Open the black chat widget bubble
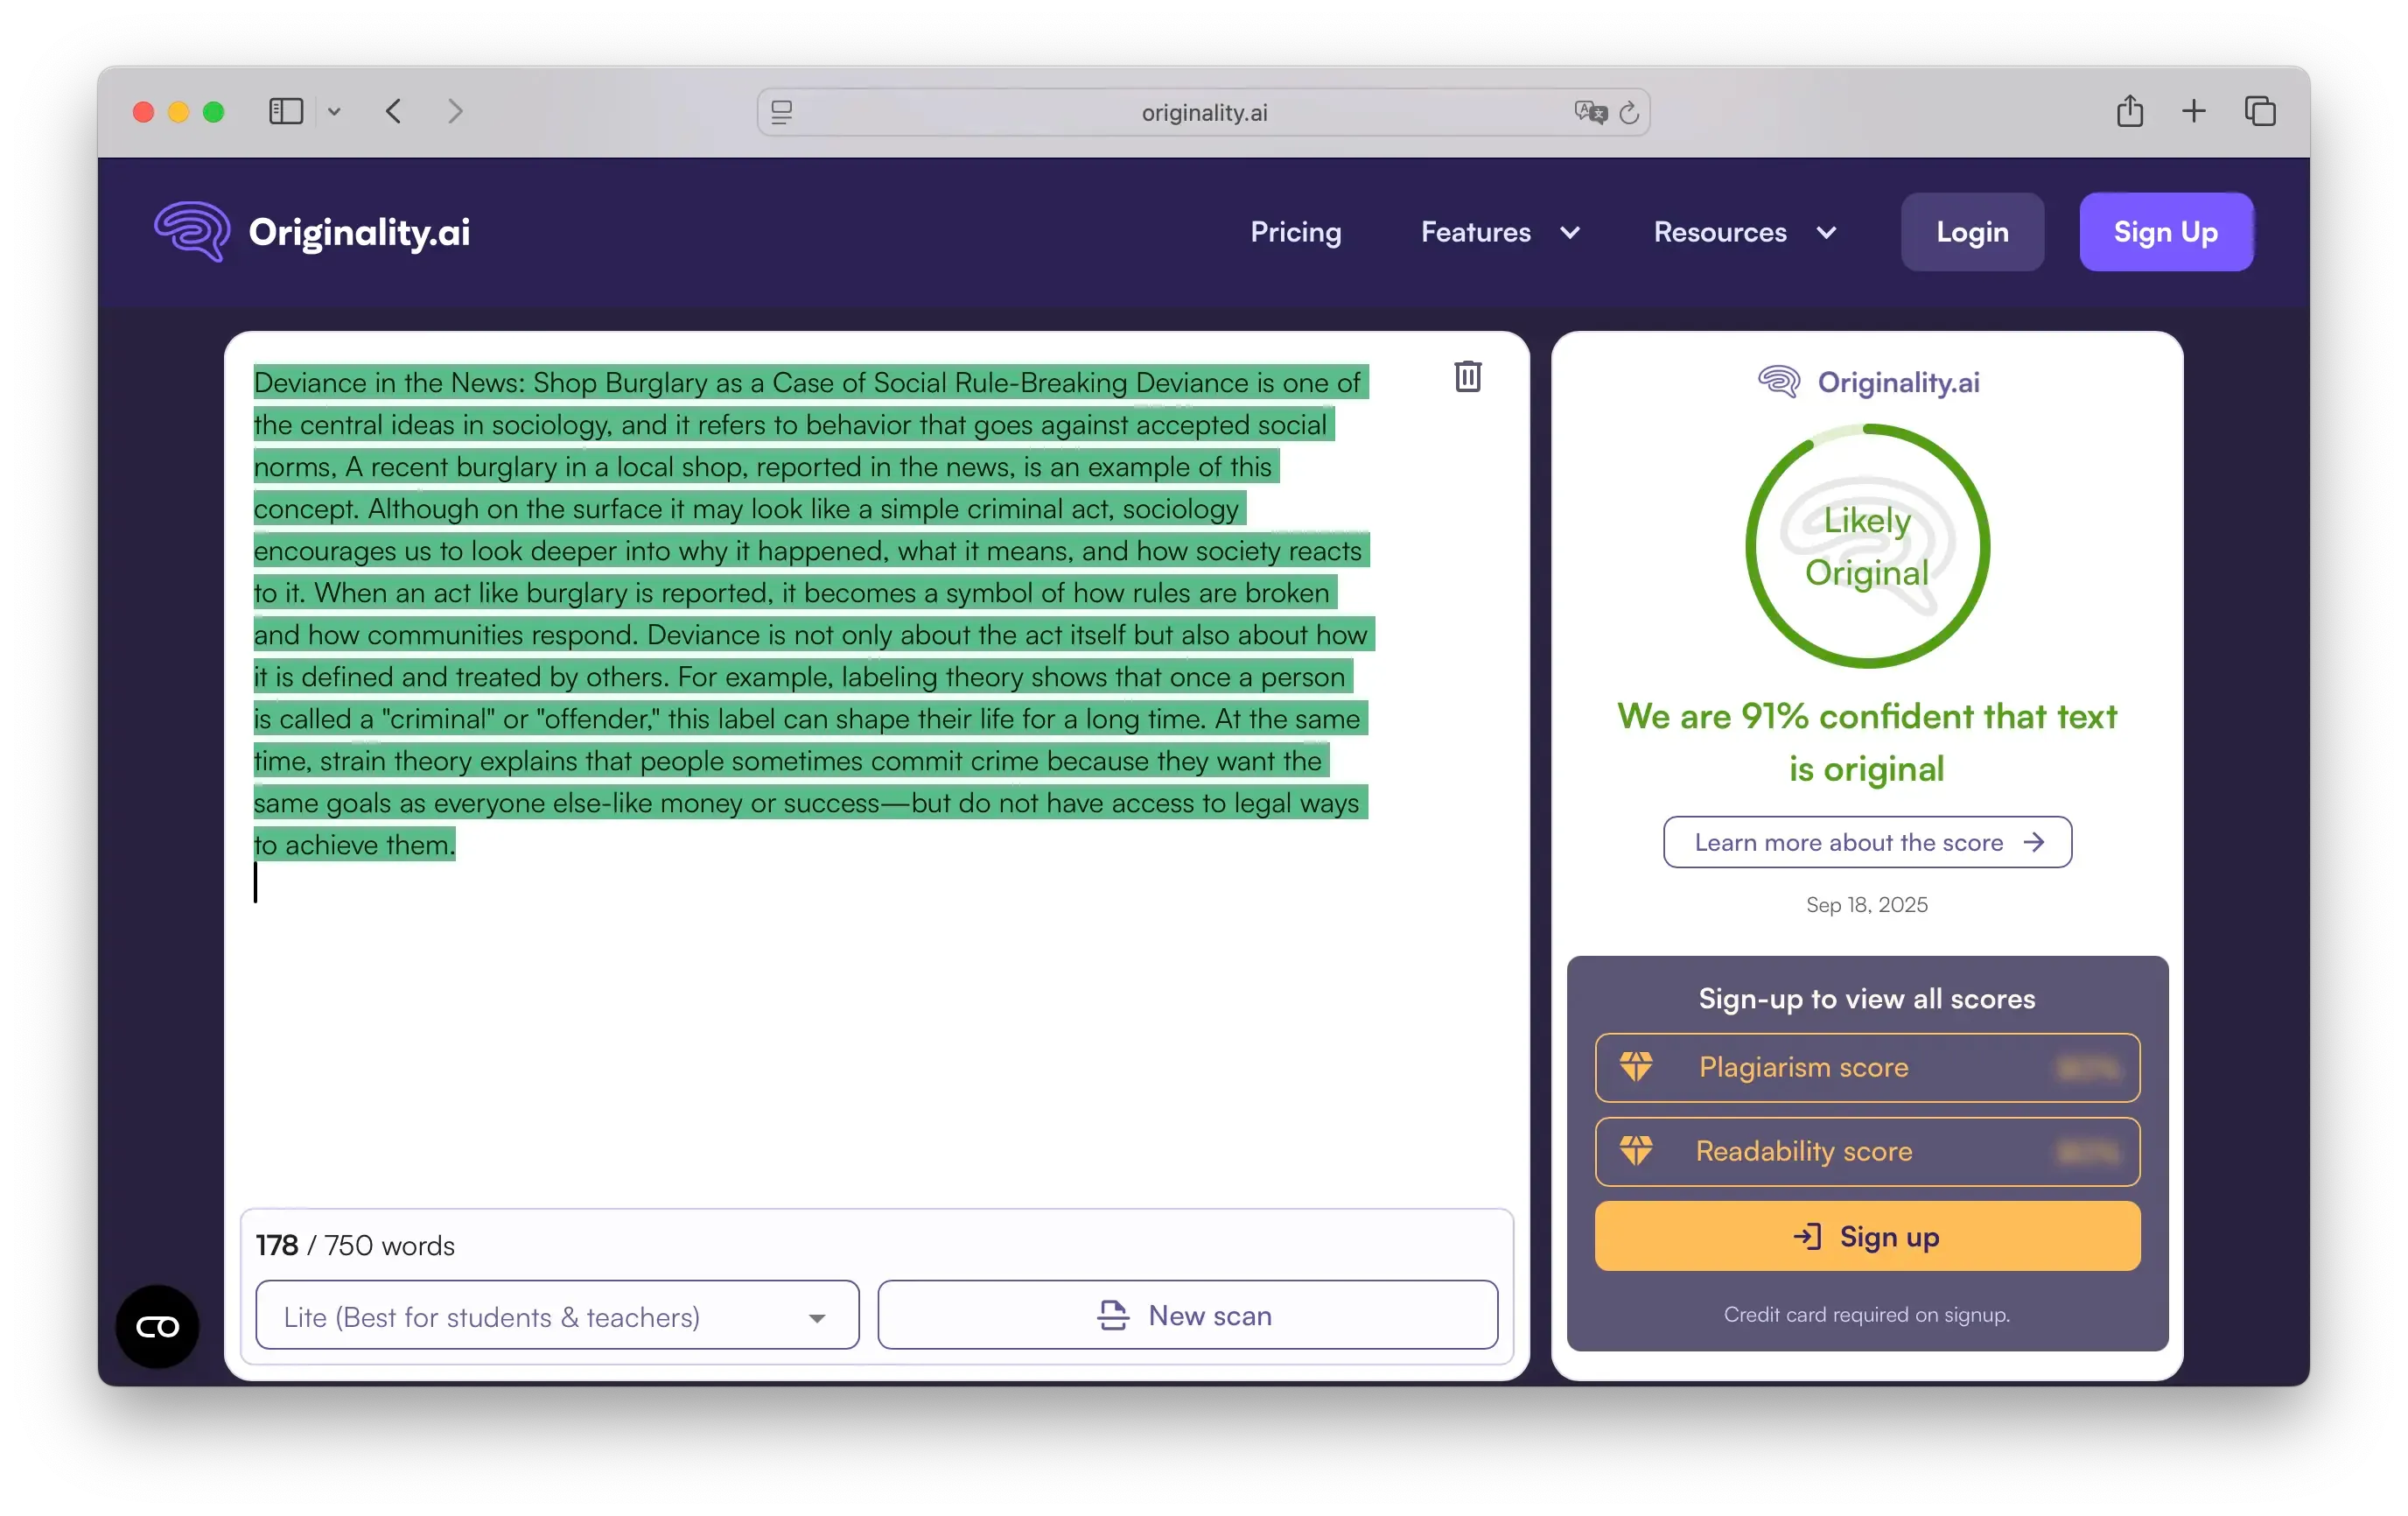 pyautogui.click(x=157, y=1326)
